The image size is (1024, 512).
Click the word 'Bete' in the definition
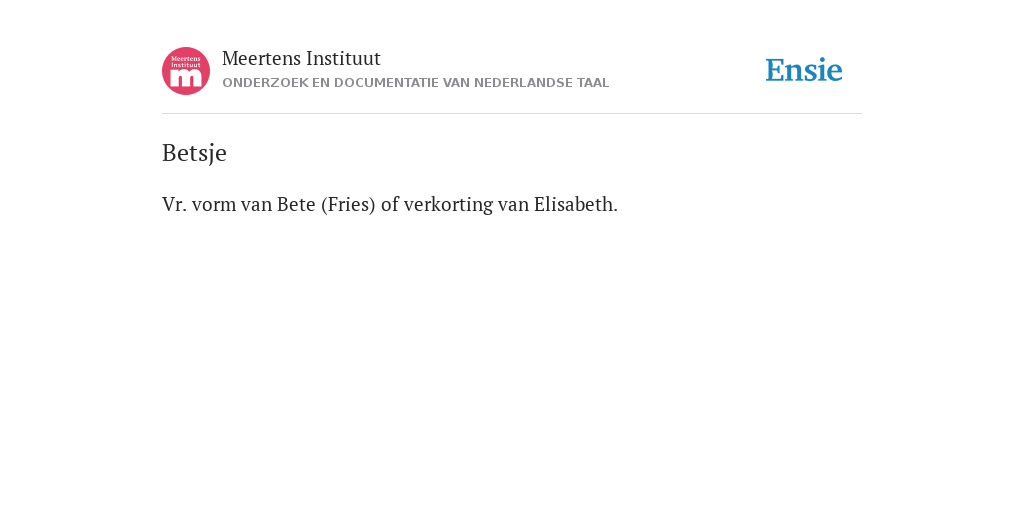coord(296,204)
